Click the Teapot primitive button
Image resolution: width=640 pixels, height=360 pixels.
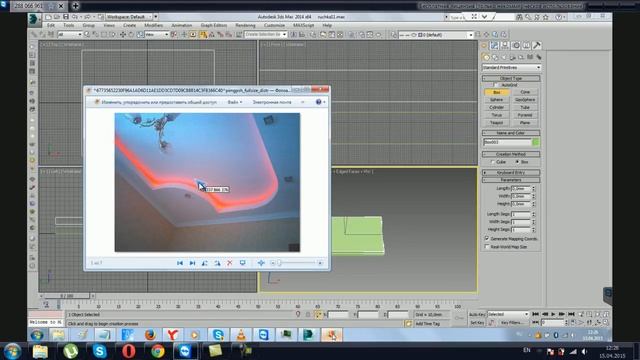[x=497, y=122]
